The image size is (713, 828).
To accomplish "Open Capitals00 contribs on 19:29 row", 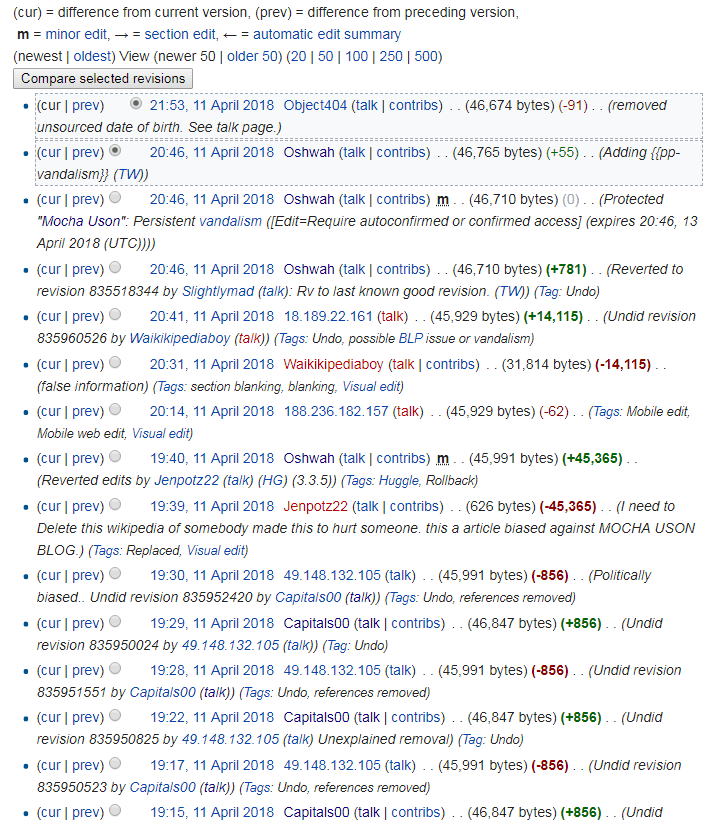I will tap(416, 624).
